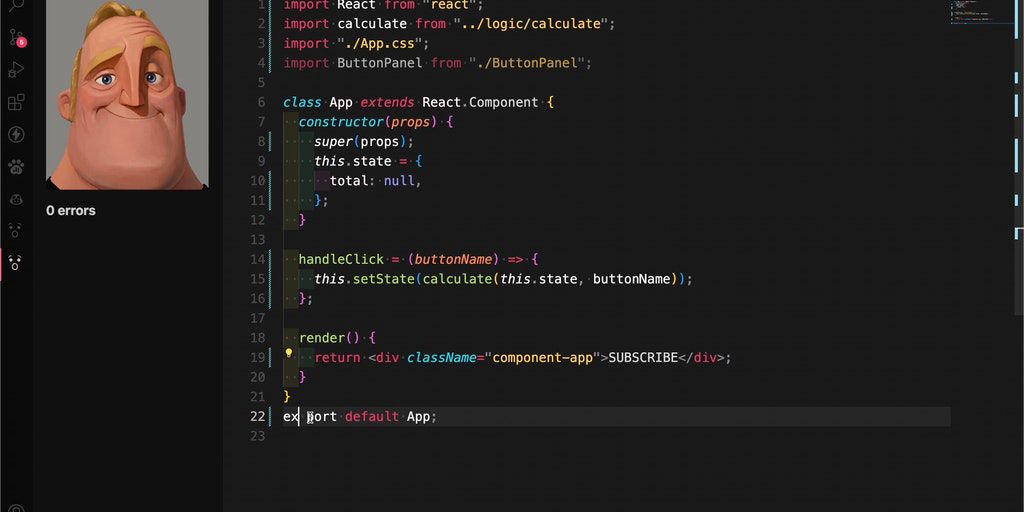
Task: Click the "return" keyword on line 19
Action: tap(337, 357)
